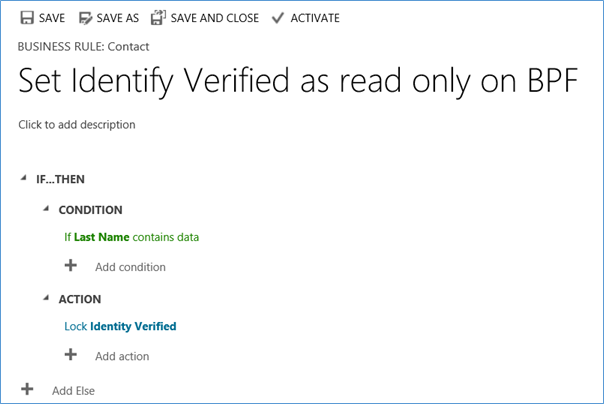604x404 pixels.
Task: Click the Save floppy disk icon
Action: tap(26, 18)
